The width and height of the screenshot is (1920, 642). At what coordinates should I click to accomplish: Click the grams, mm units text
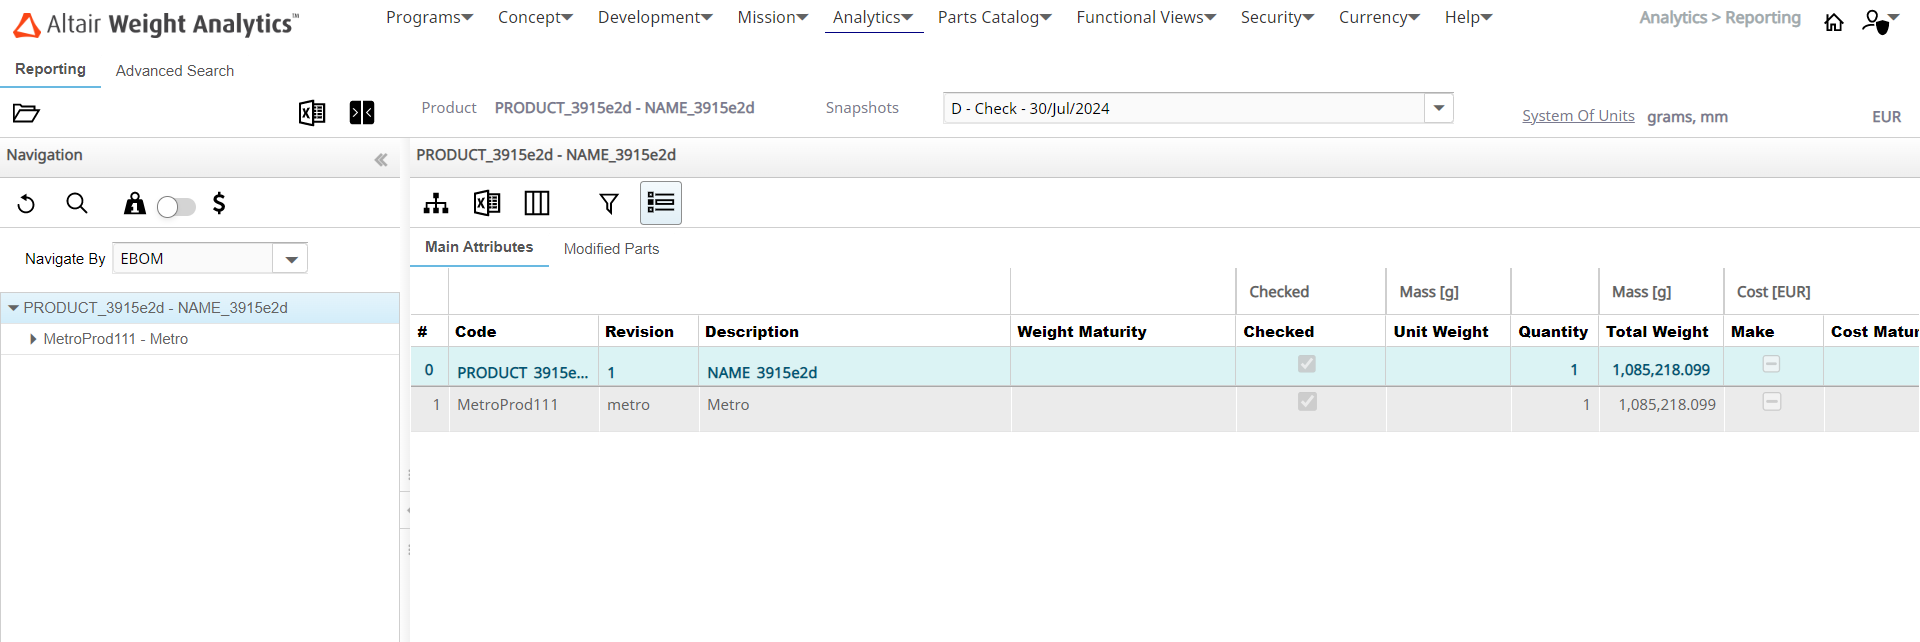pyautogui.click(x=1687, y=117)
